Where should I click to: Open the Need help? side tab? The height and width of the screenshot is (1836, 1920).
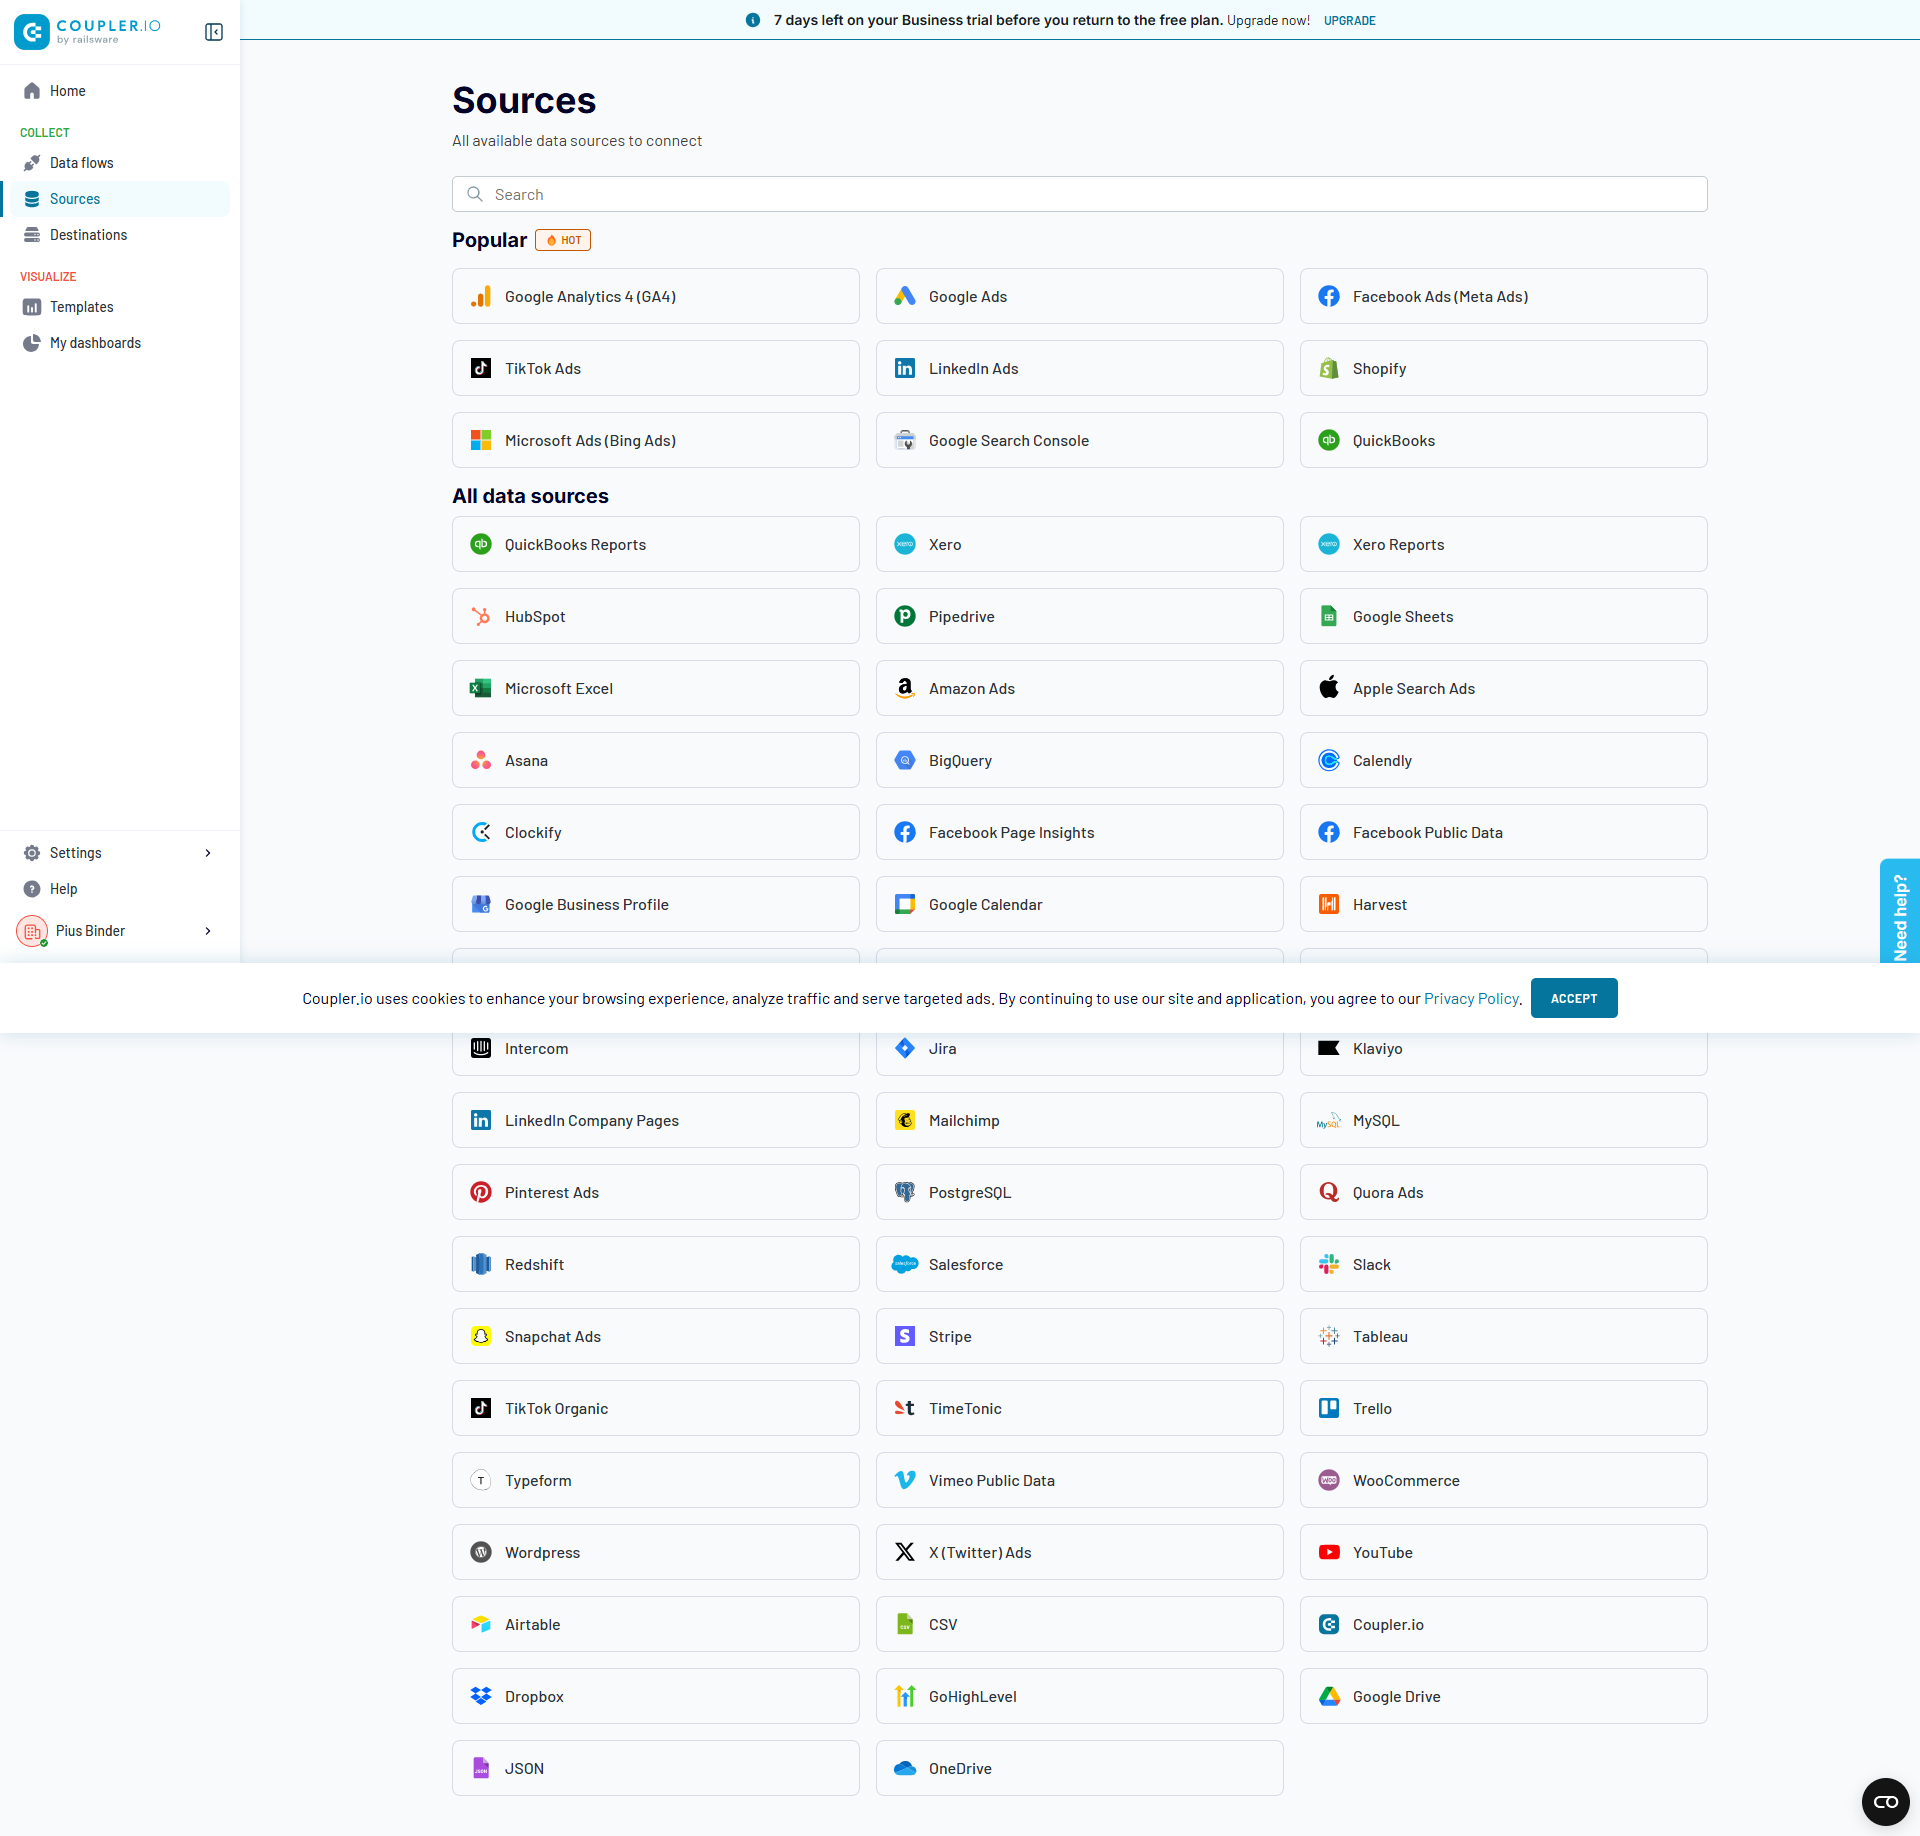click(1900, 912)
